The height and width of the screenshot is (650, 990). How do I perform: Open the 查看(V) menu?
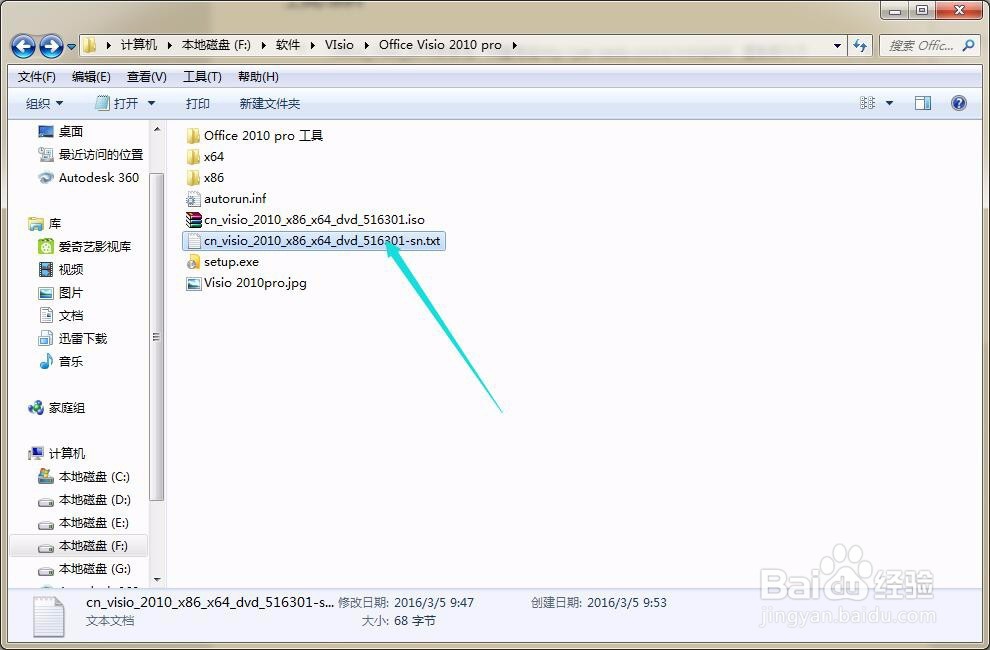coord(146,77)
